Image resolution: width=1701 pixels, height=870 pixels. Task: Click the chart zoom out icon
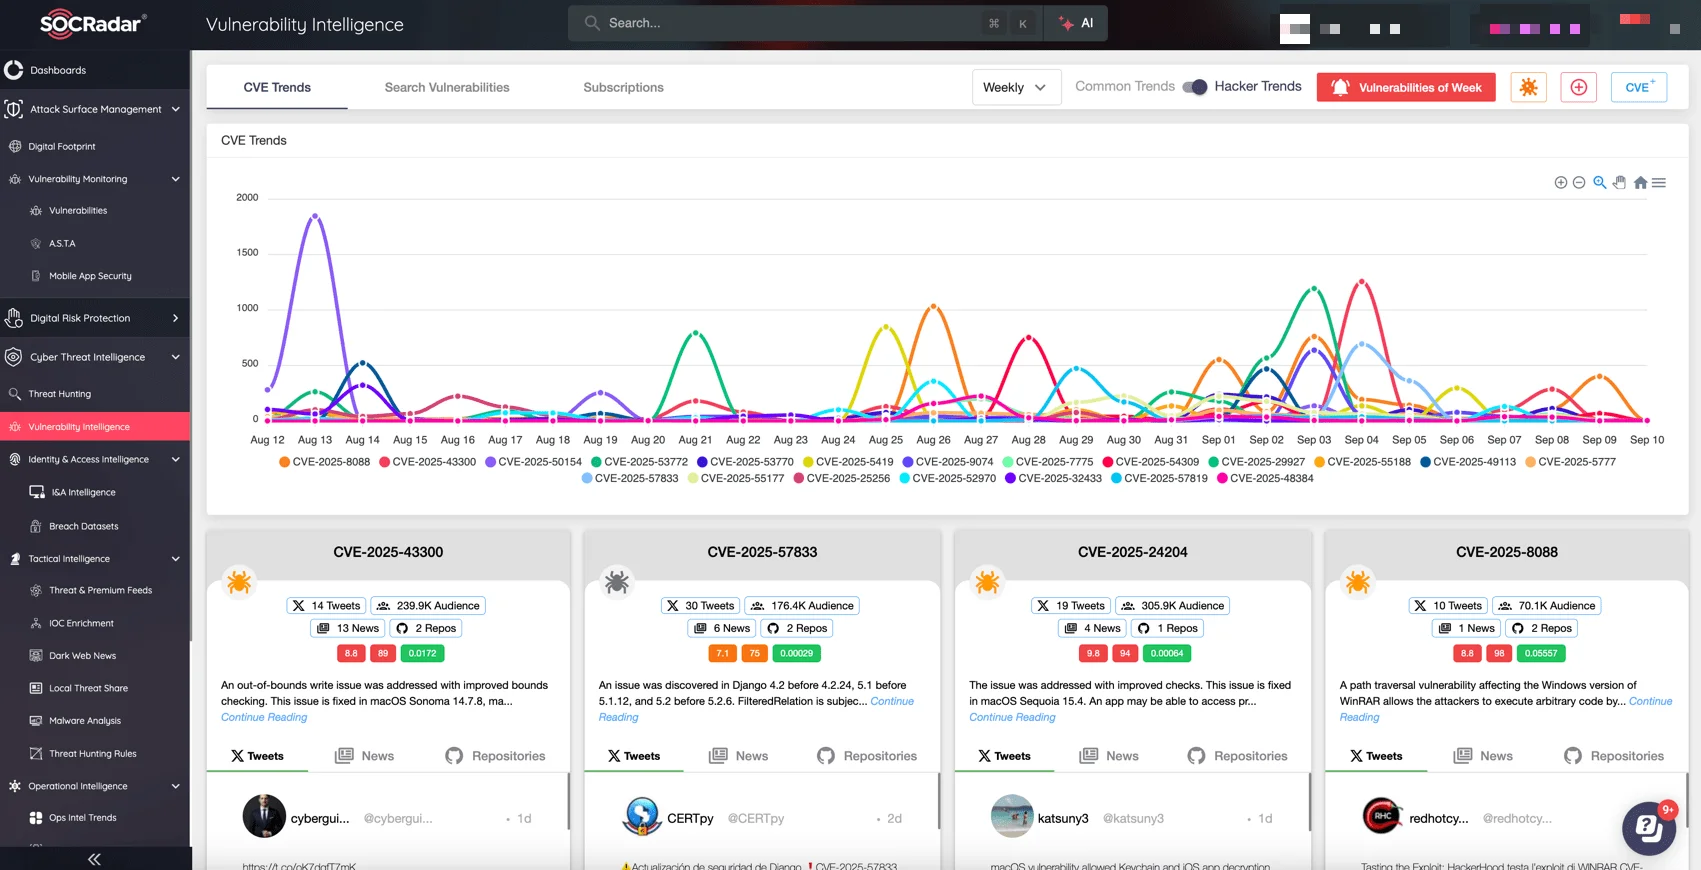pos(1579,183)
